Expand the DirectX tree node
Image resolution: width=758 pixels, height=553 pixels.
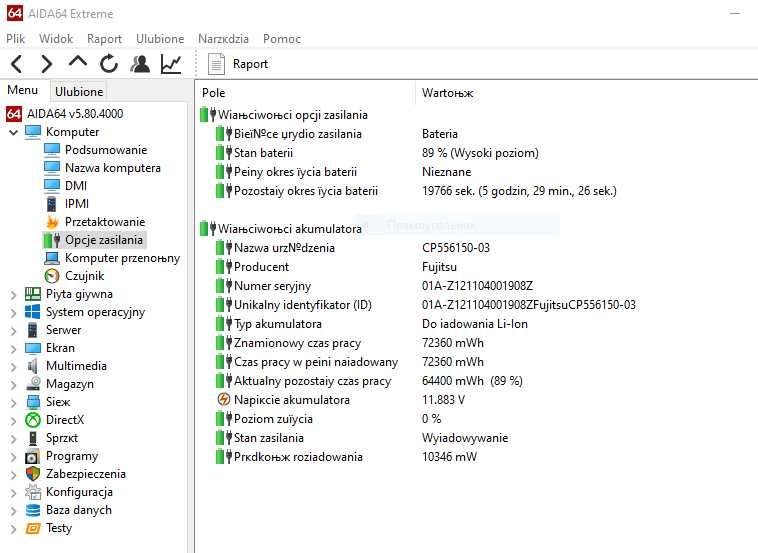point(14,421)
